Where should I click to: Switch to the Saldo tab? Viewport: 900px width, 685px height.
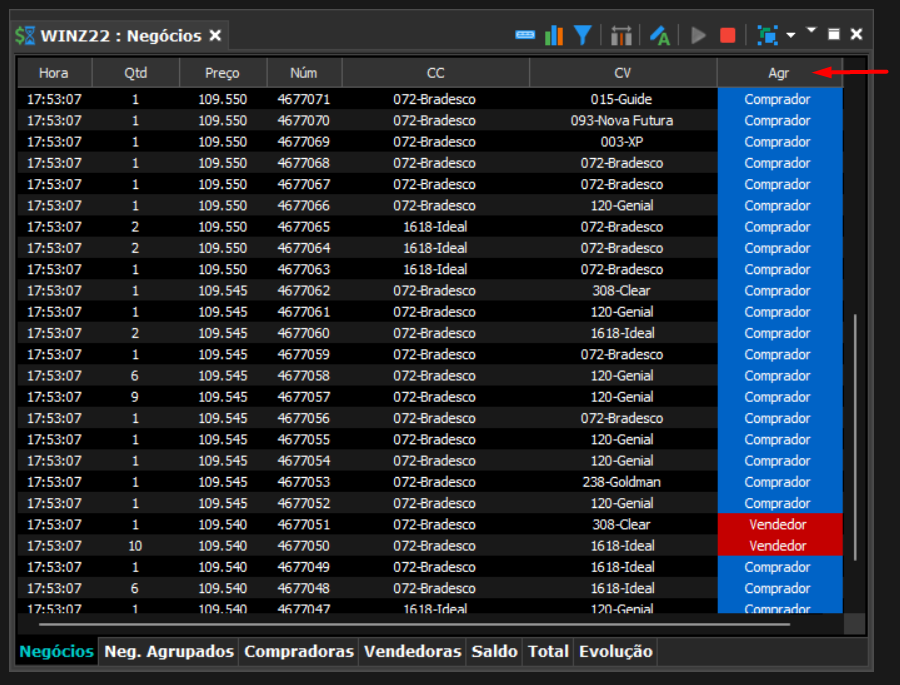494,652
